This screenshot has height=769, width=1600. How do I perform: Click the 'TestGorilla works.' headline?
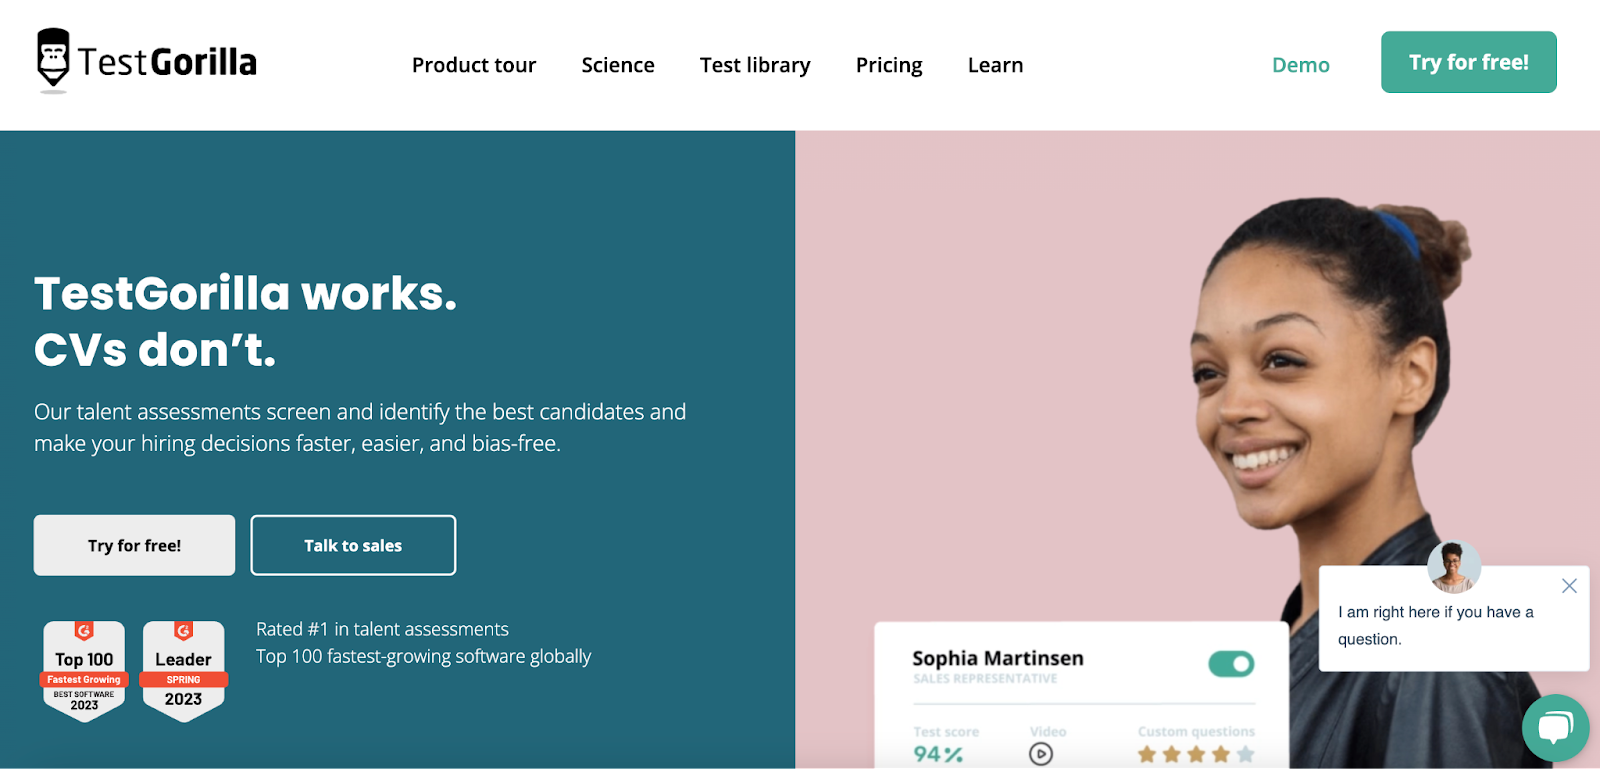point(245,294)
